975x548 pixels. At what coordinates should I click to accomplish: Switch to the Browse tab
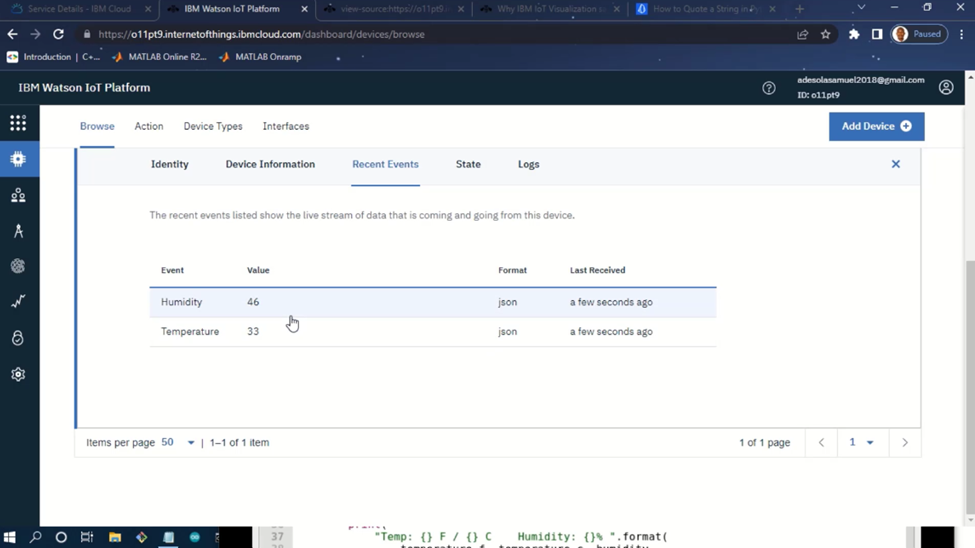pos(97,126)
